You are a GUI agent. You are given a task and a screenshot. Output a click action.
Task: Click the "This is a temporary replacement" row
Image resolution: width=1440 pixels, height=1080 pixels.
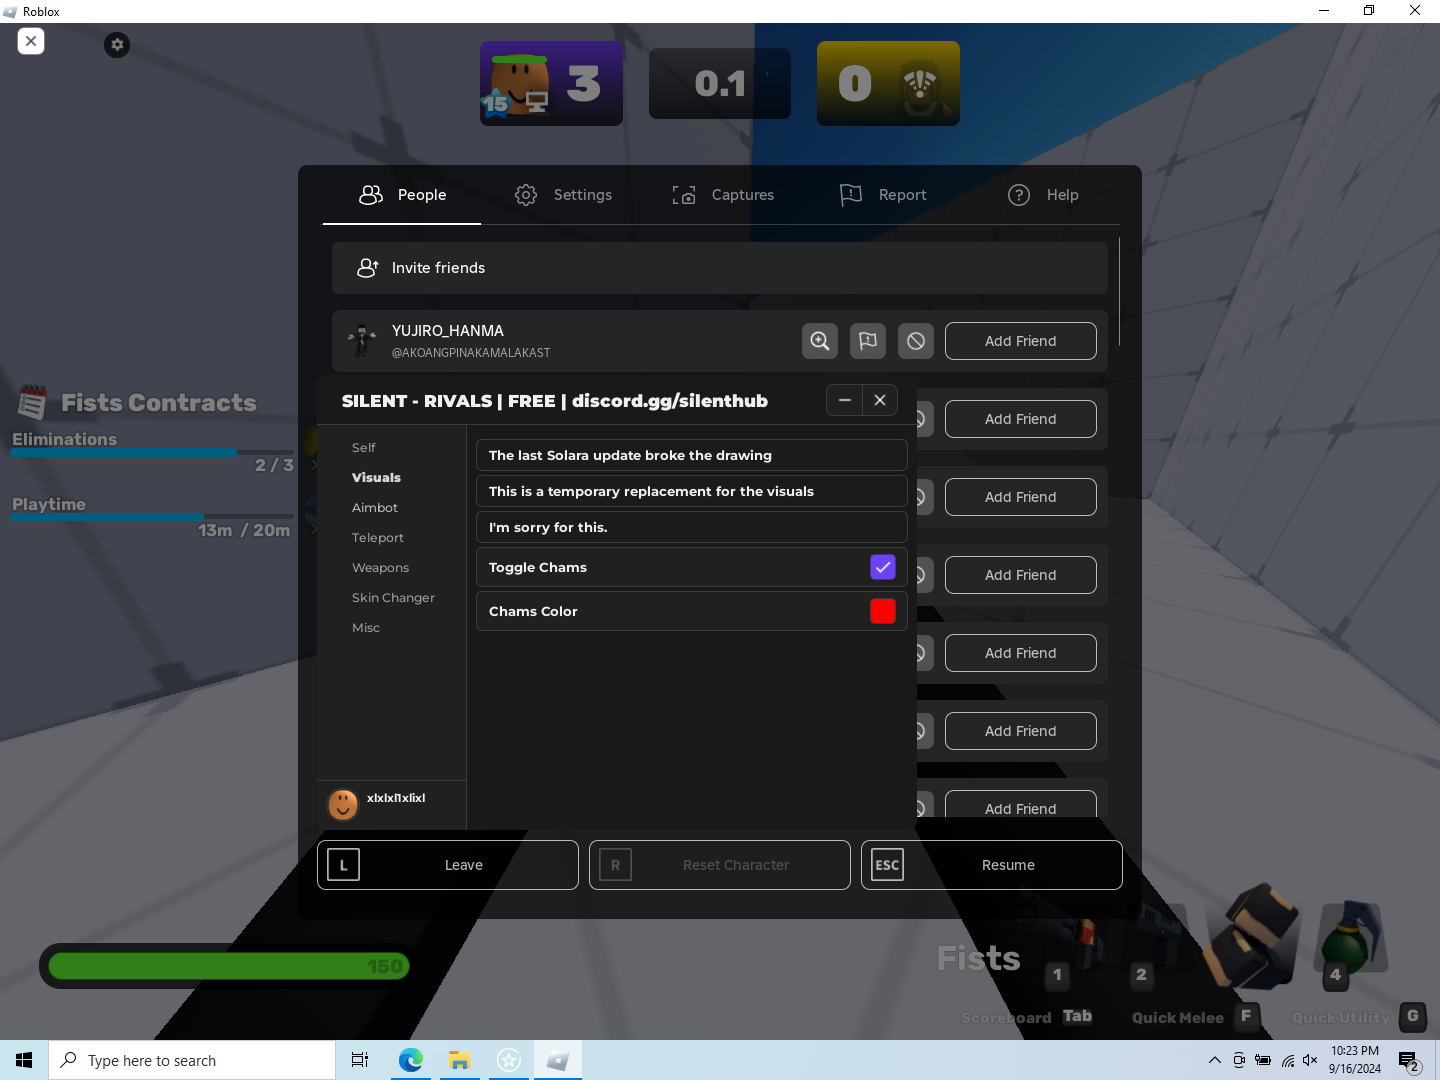692,491
